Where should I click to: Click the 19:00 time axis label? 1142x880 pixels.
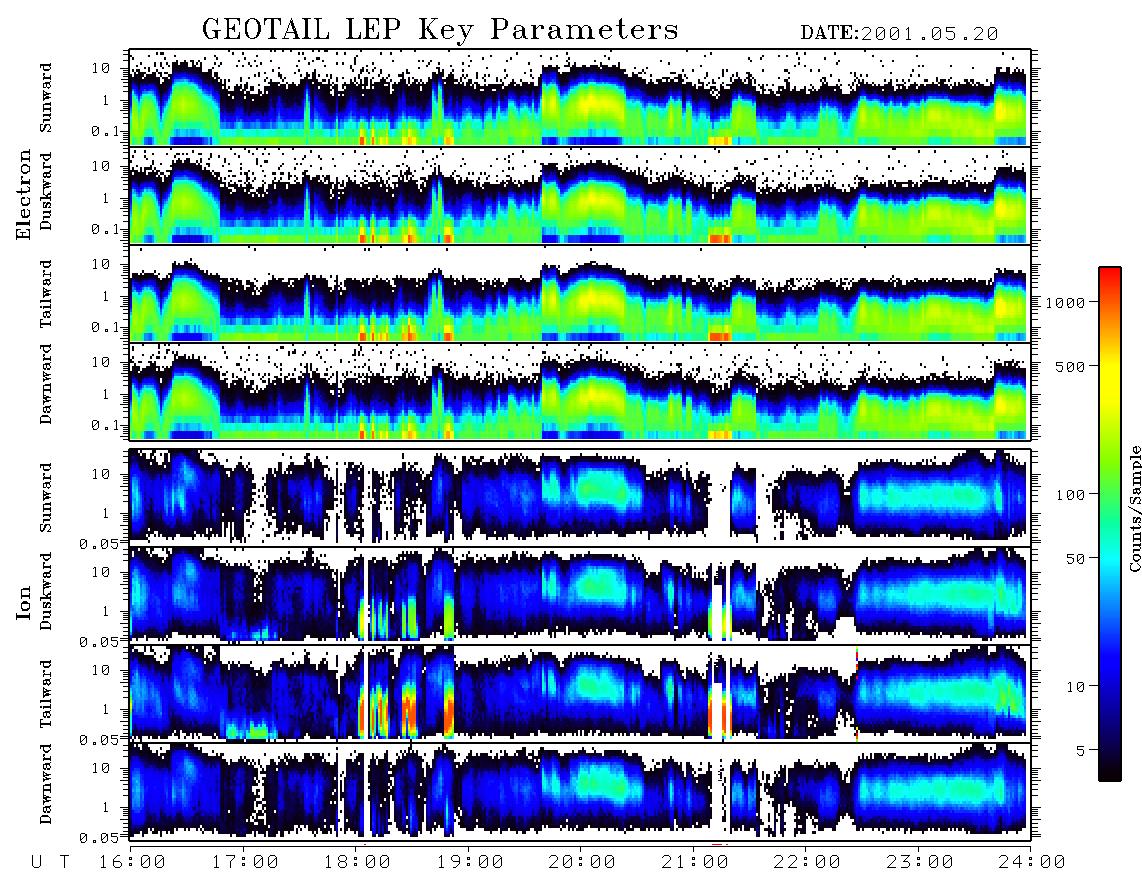pos(469,862)
